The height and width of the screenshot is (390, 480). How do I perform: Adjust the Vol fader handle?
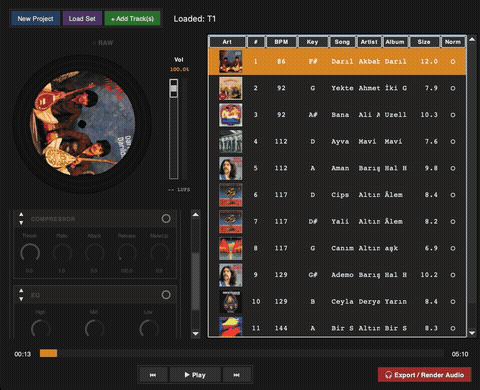173,88
